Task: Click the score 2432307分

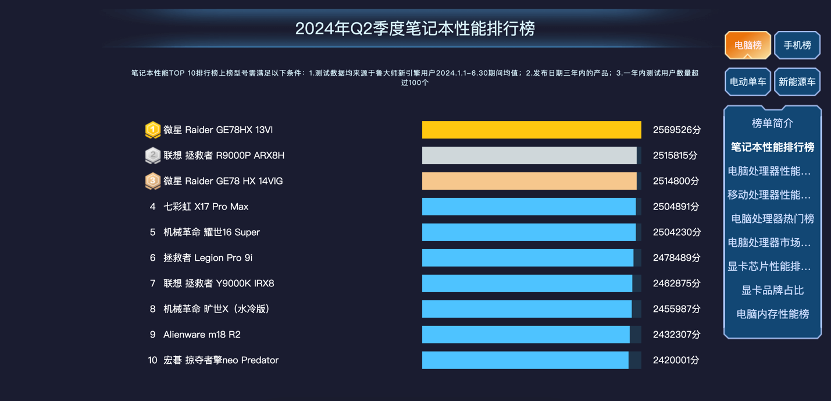Action: [677, 335]
